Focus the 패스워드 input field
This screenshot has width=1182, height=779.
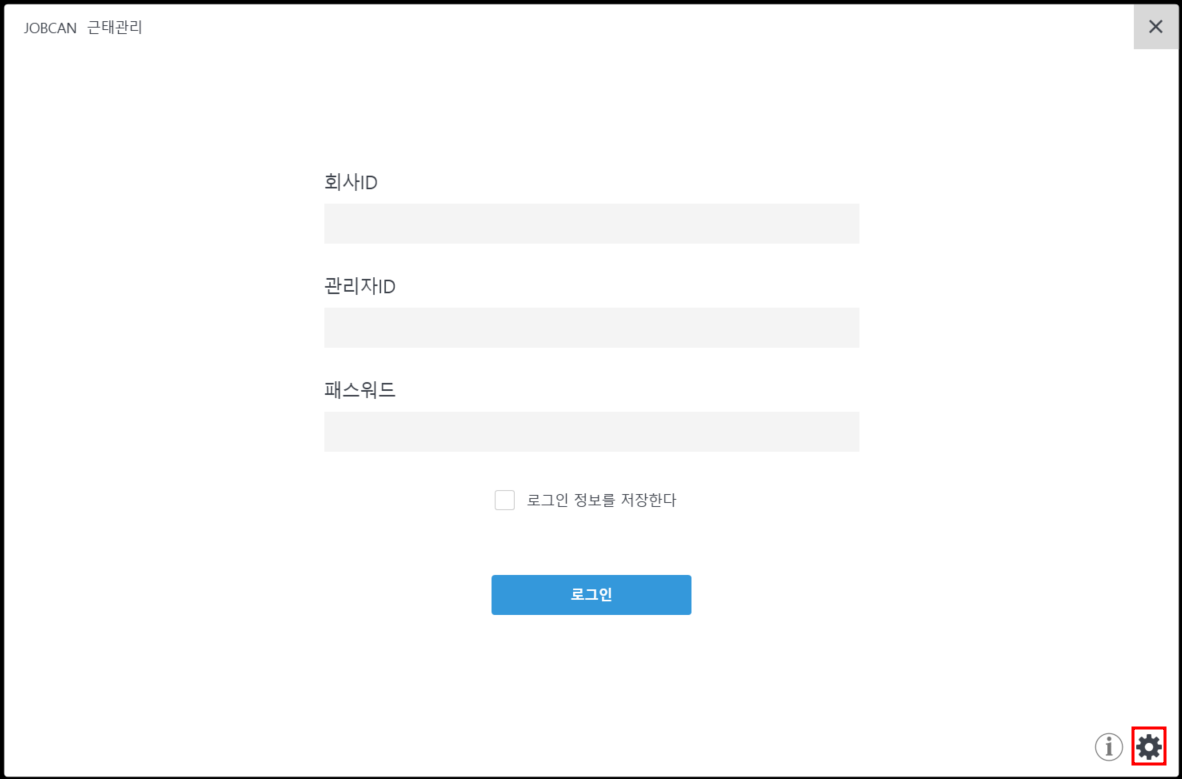[591, 432]
